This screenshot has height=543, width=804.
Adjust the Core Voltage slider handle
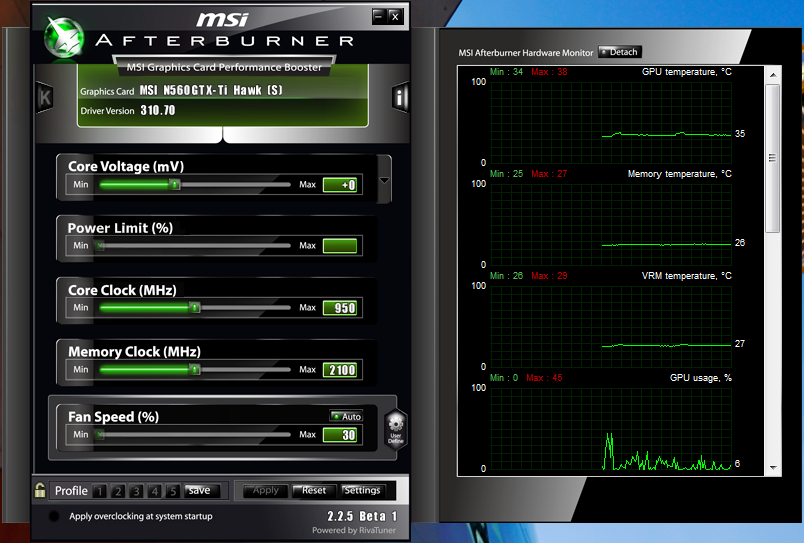pyautogui.click(x=175, y=184)
